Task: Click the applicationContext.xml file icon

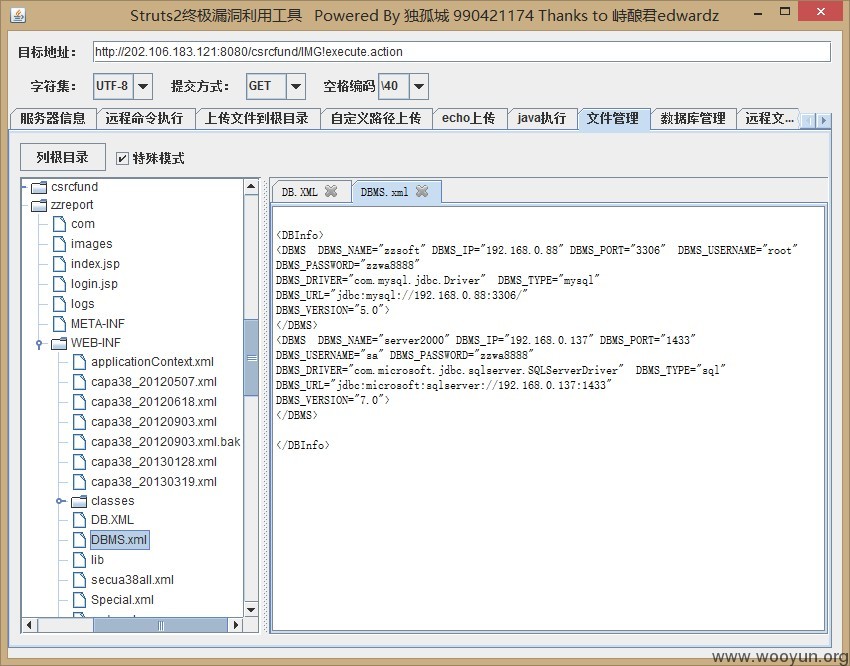Action: point(79,362)
